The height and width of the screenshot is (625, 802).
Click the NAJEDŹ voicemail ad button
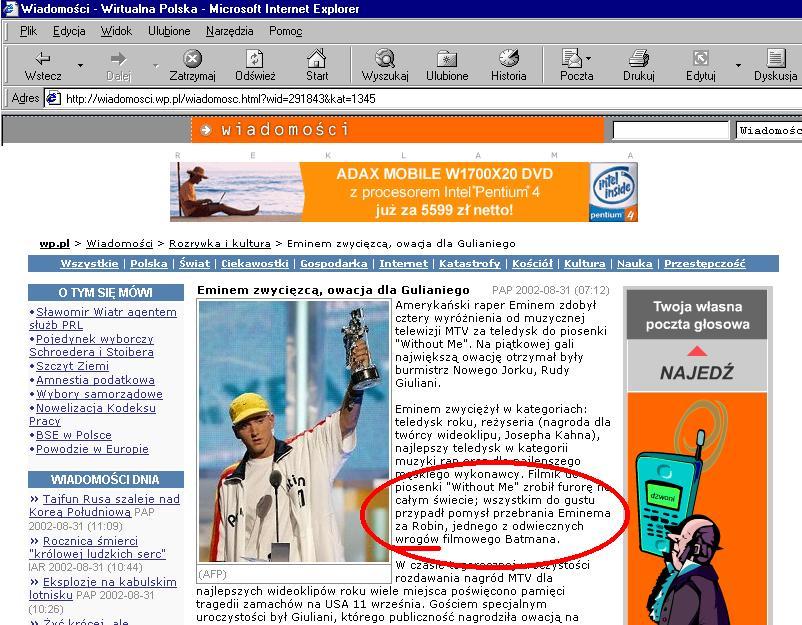697,366
